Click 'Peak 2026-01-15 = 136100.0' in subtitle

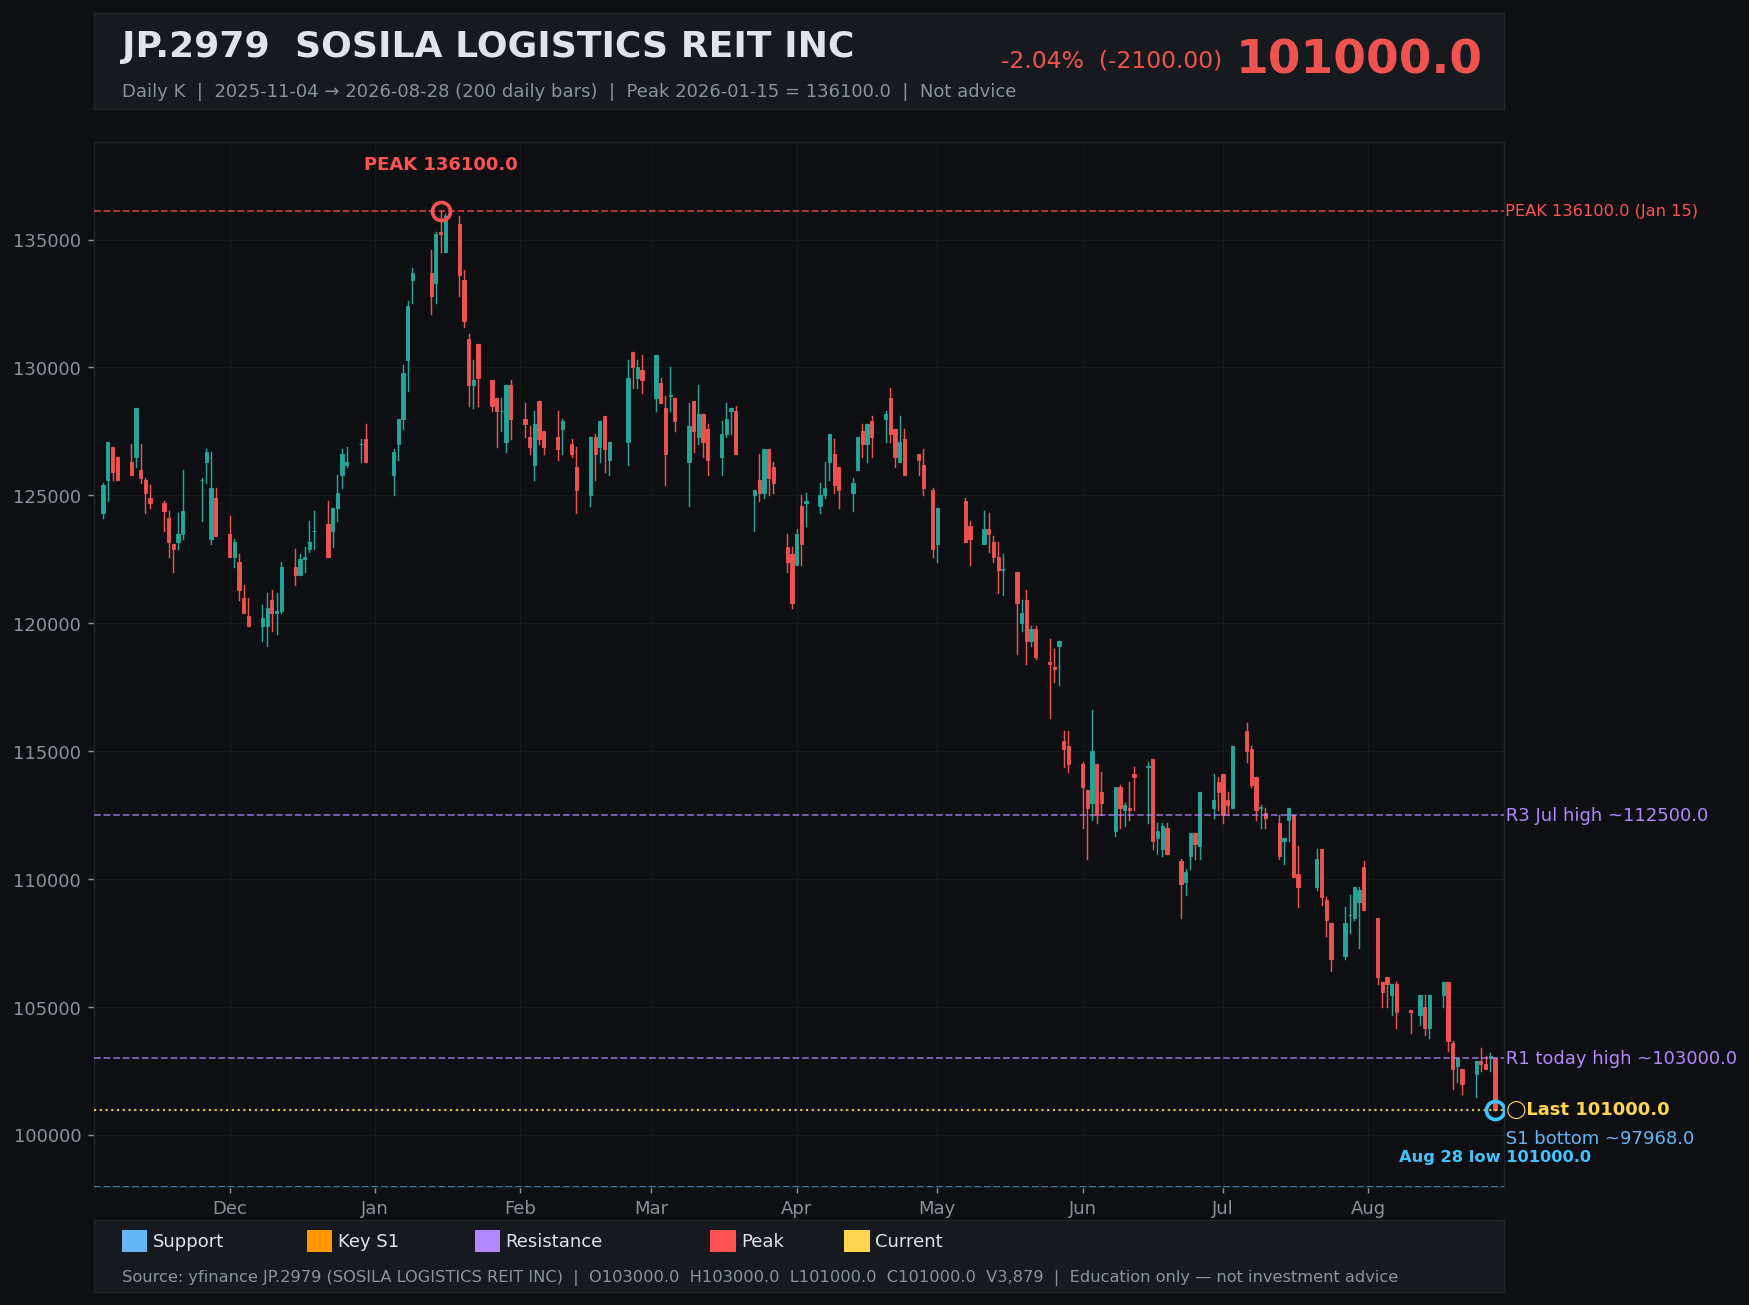(x=758, y=91)
